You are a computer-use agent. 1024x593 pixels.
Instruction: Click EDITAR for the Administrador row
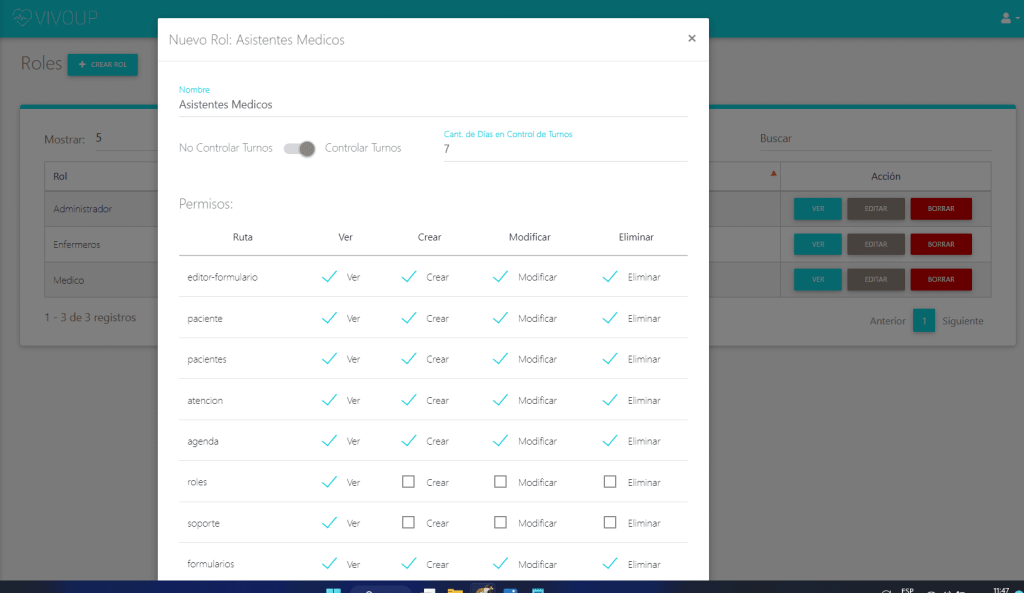876,209
